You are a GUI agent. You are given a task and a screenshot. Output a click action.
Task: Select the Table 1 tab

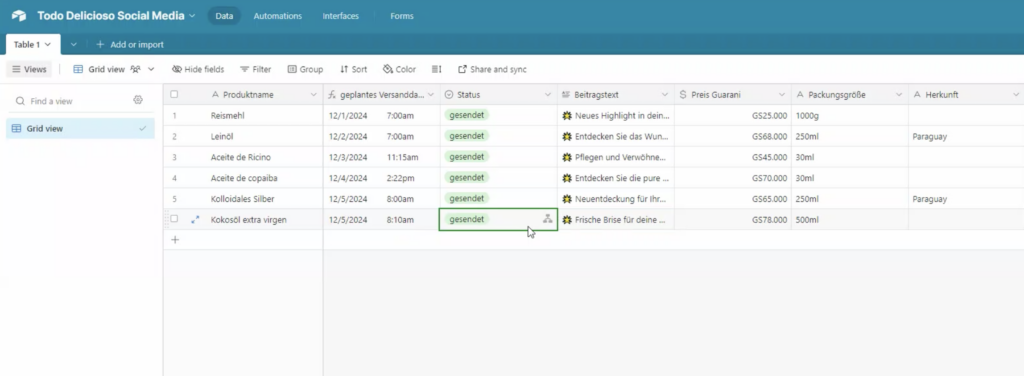click(x=33, y=44)
